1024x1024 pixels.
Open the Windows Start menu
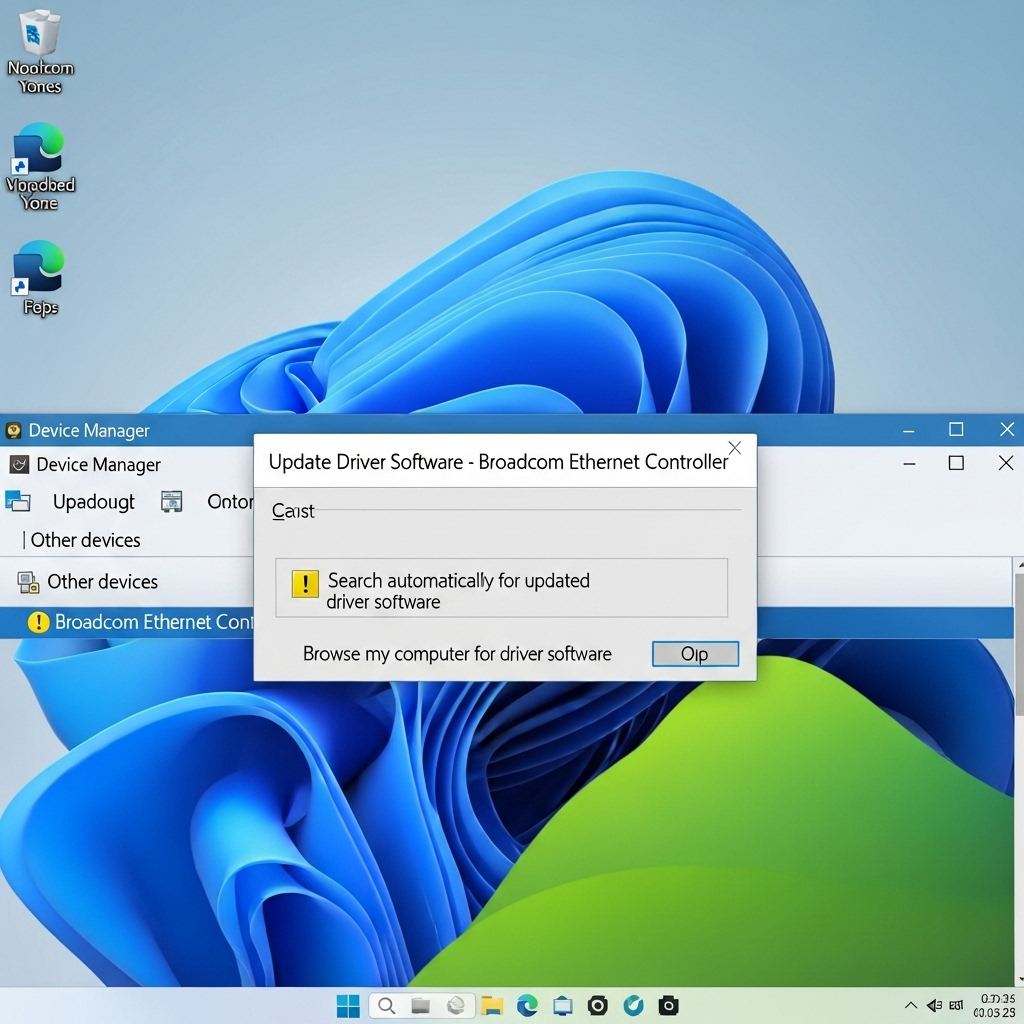(x=348, y=1006)
